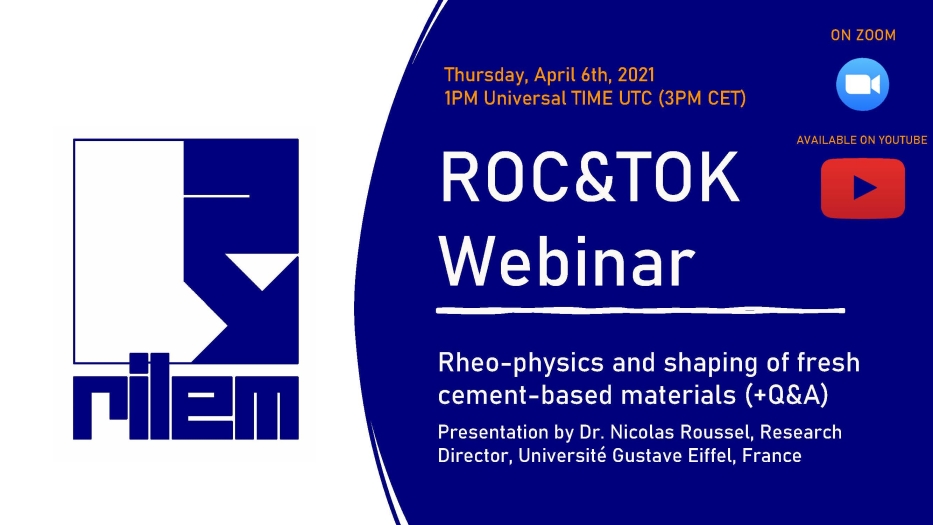933x525 pixels.
Task: Click the 'Thursday, April 6th, 2021' date text
Action: (x=549, y=75)
